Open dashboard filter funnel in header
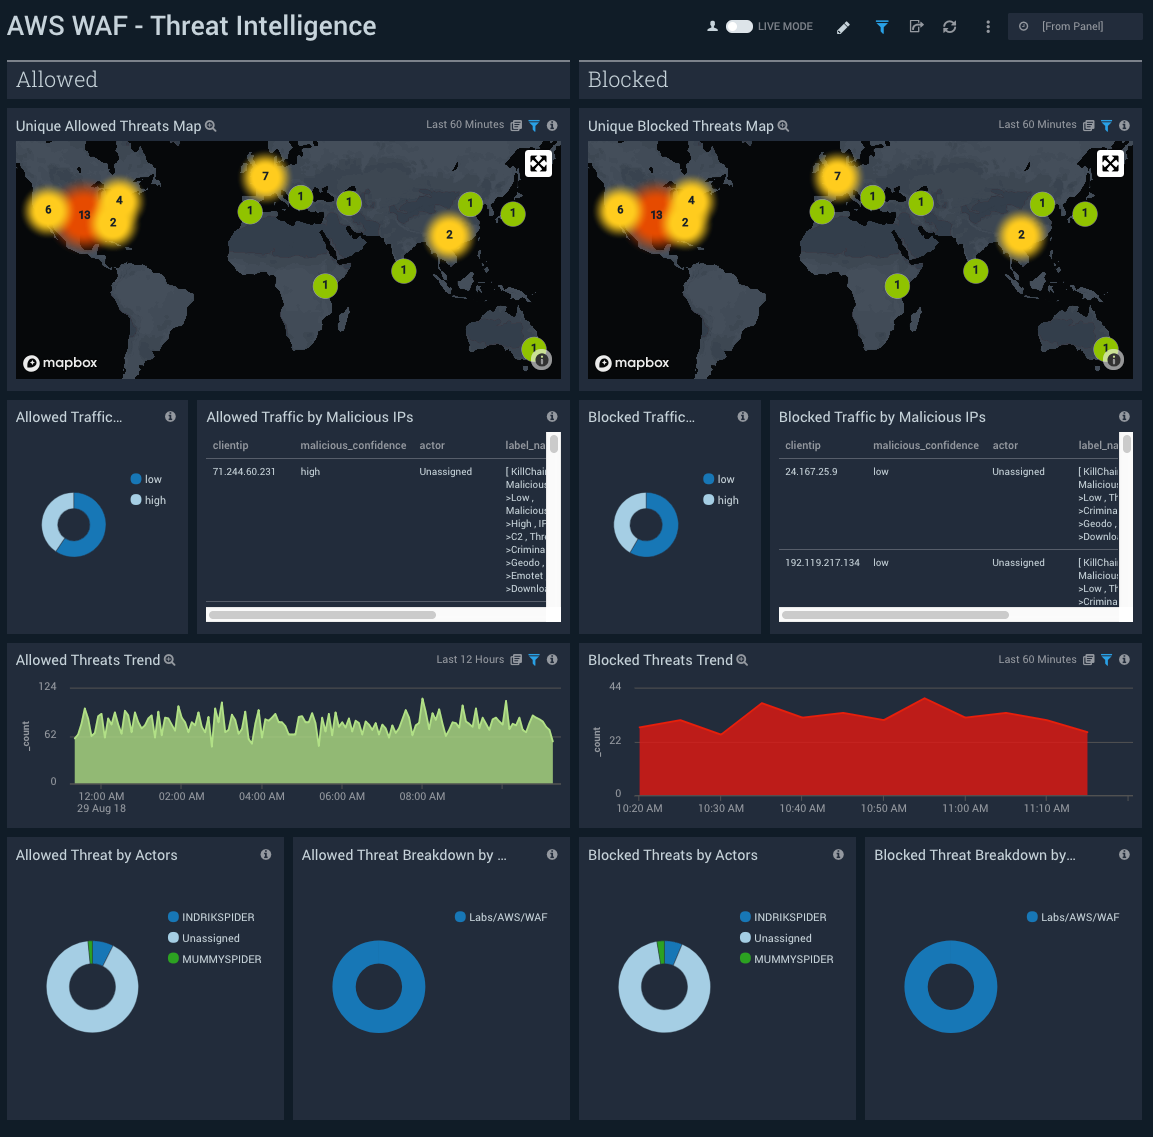Viewport: 1153px width, 1137px height. [881, 27]
